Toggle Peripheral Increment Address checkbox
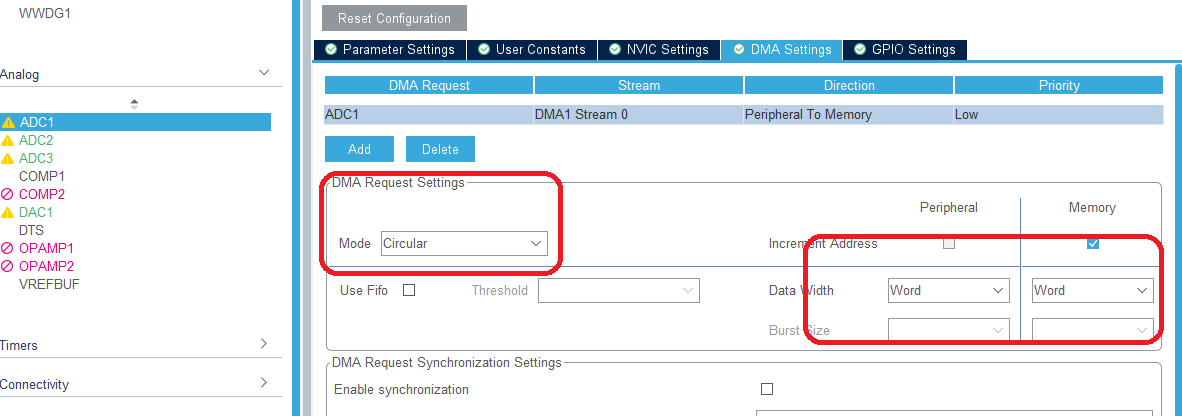 [x=949, y=243]
